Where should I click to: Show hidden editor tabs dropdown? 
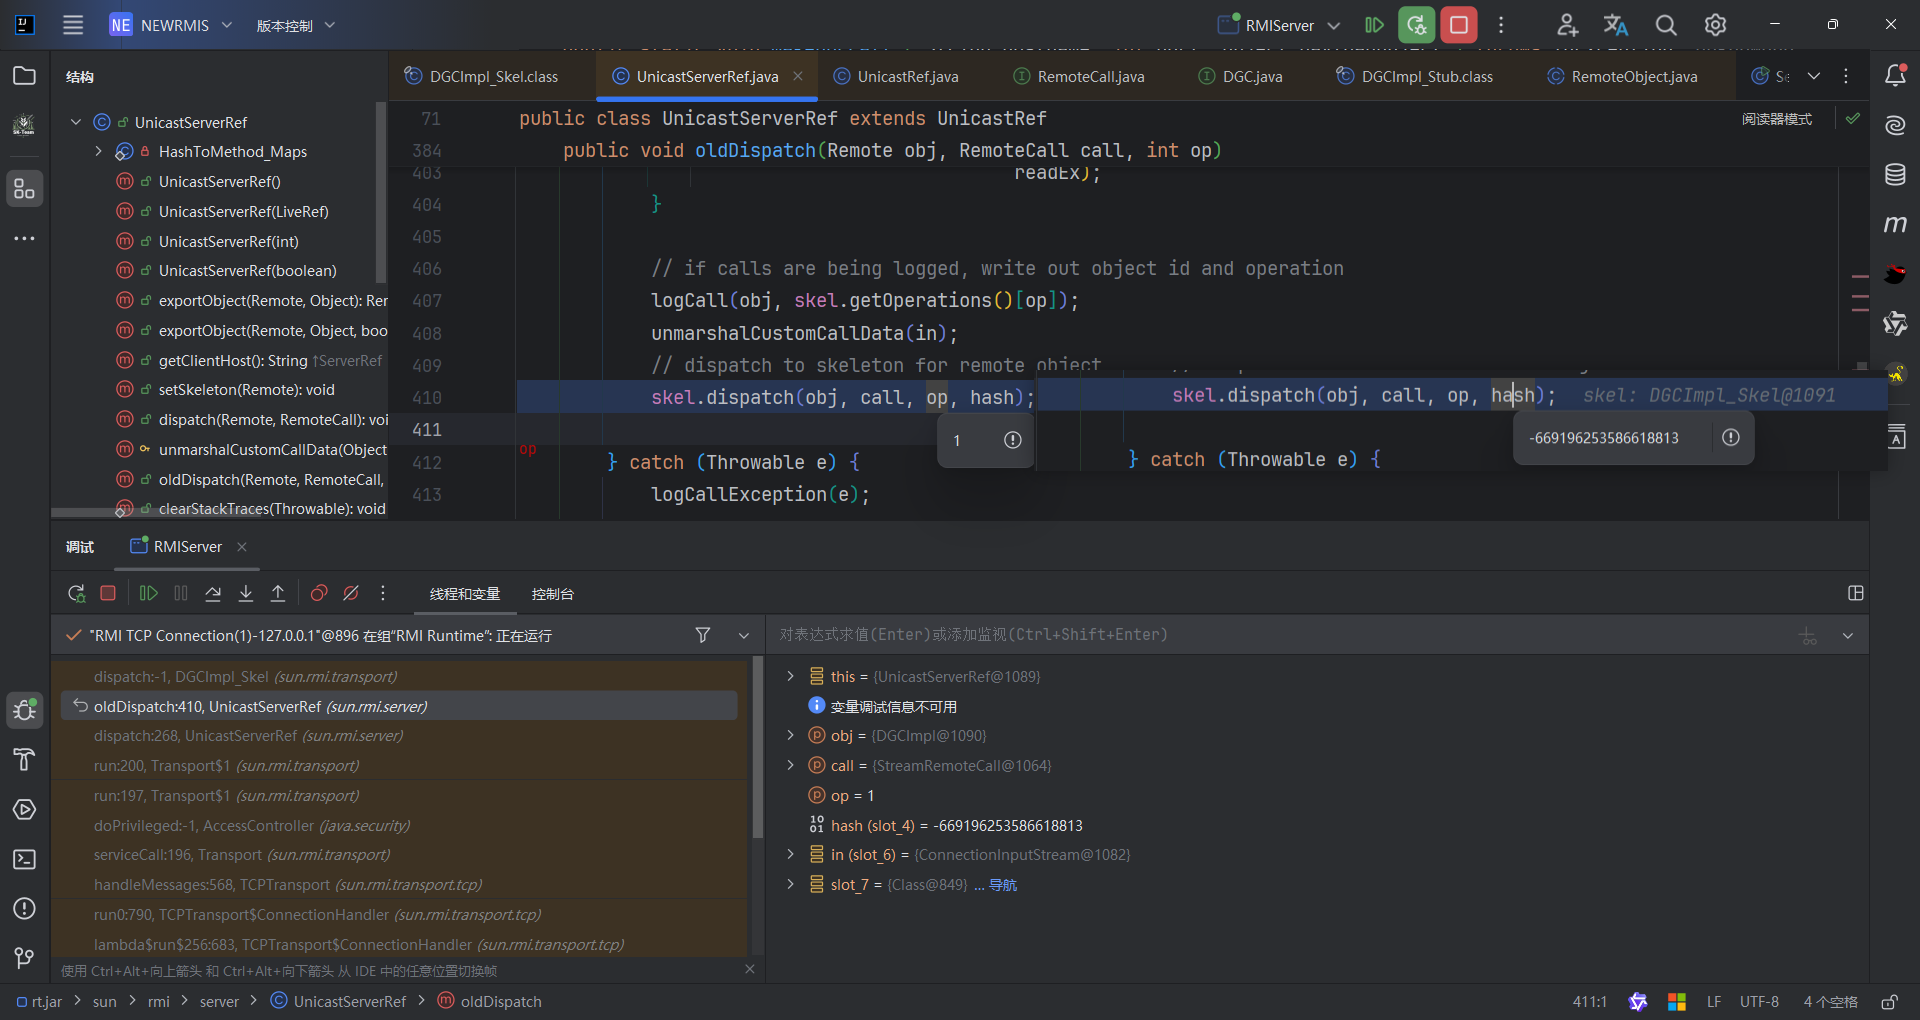point(1814,76)
